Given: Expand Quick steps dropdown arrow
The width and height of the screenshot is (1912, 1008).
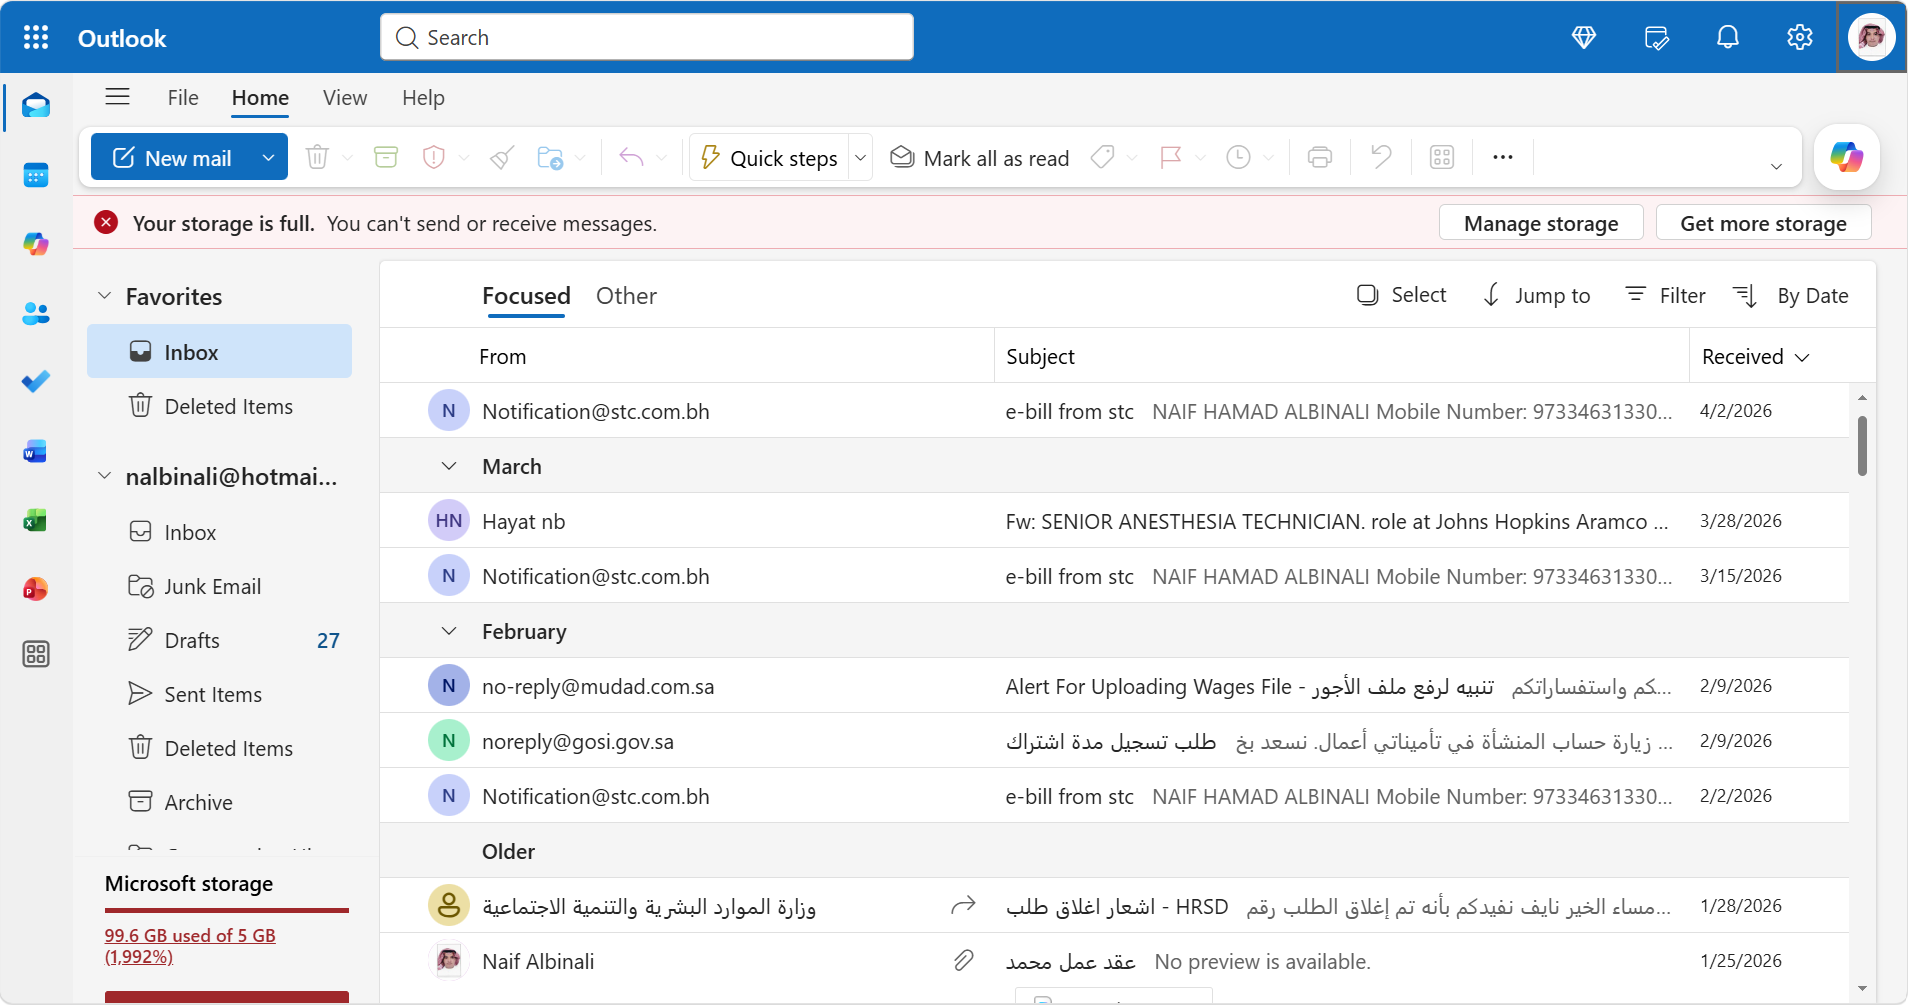Looking at the screenshot, I should pos(860,158).
